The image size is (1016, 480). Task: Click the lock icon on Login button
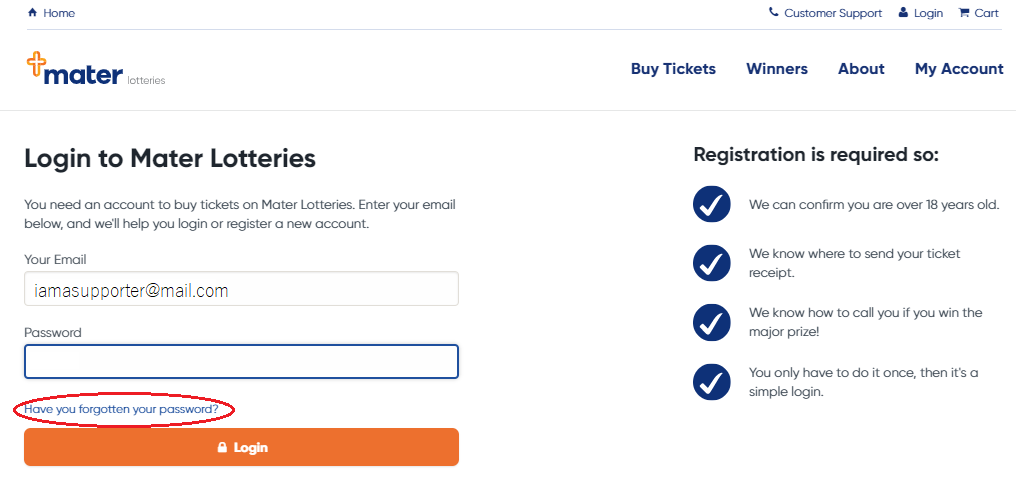222,447
